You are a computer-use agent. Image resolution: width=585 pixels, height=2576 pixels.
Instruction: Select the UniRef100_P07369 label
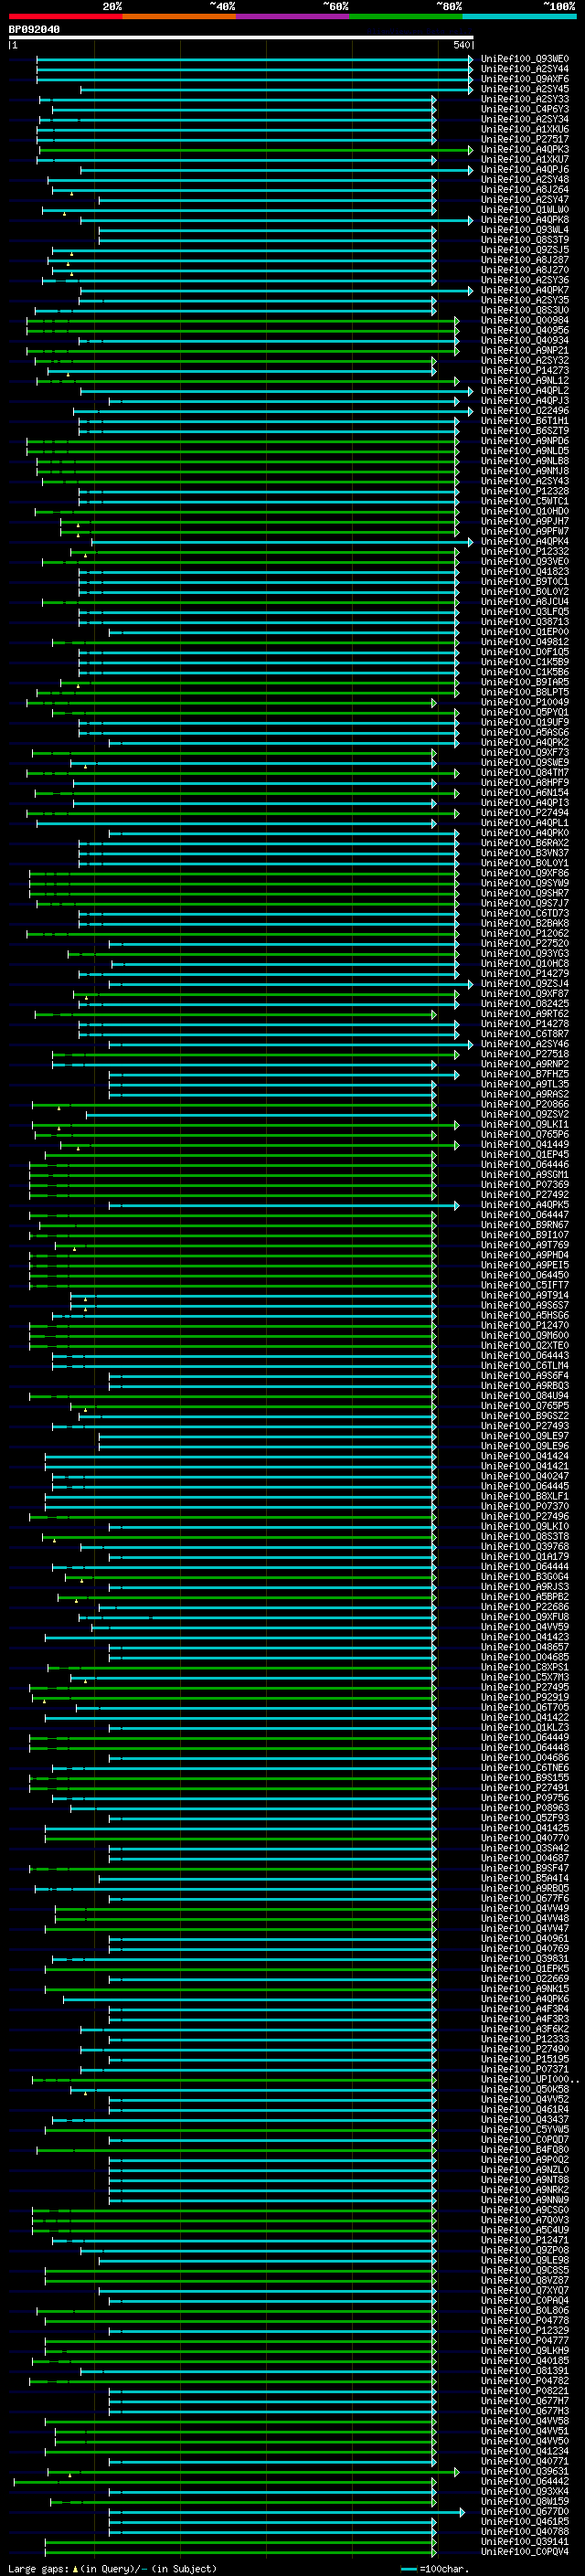(525, 1185)
